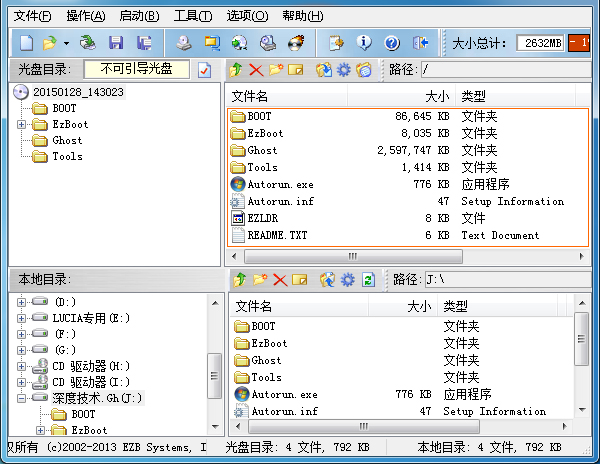Screen dimensions: 600x464
Task: Click rename icon in disc pane toolbar
Action: [295, 70]
